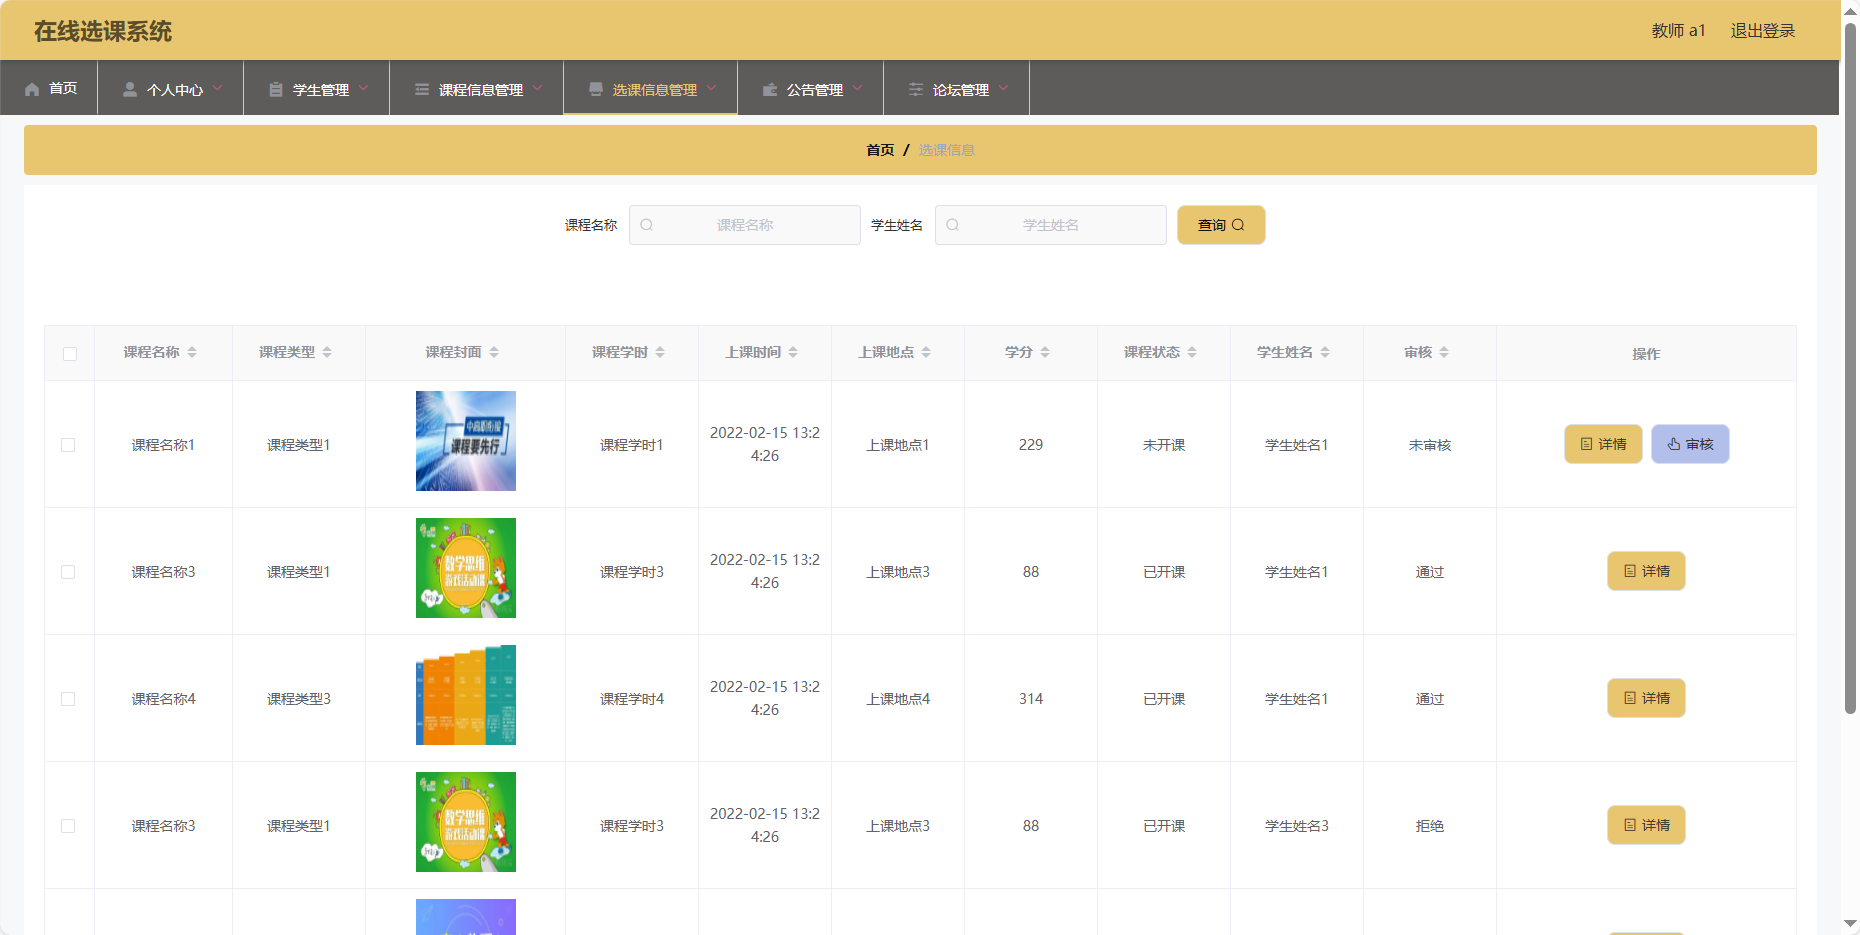Open the 课程名称4 cover thumbnail
This screenshot has width=1860, height=935.
click(x=466, y=695)
